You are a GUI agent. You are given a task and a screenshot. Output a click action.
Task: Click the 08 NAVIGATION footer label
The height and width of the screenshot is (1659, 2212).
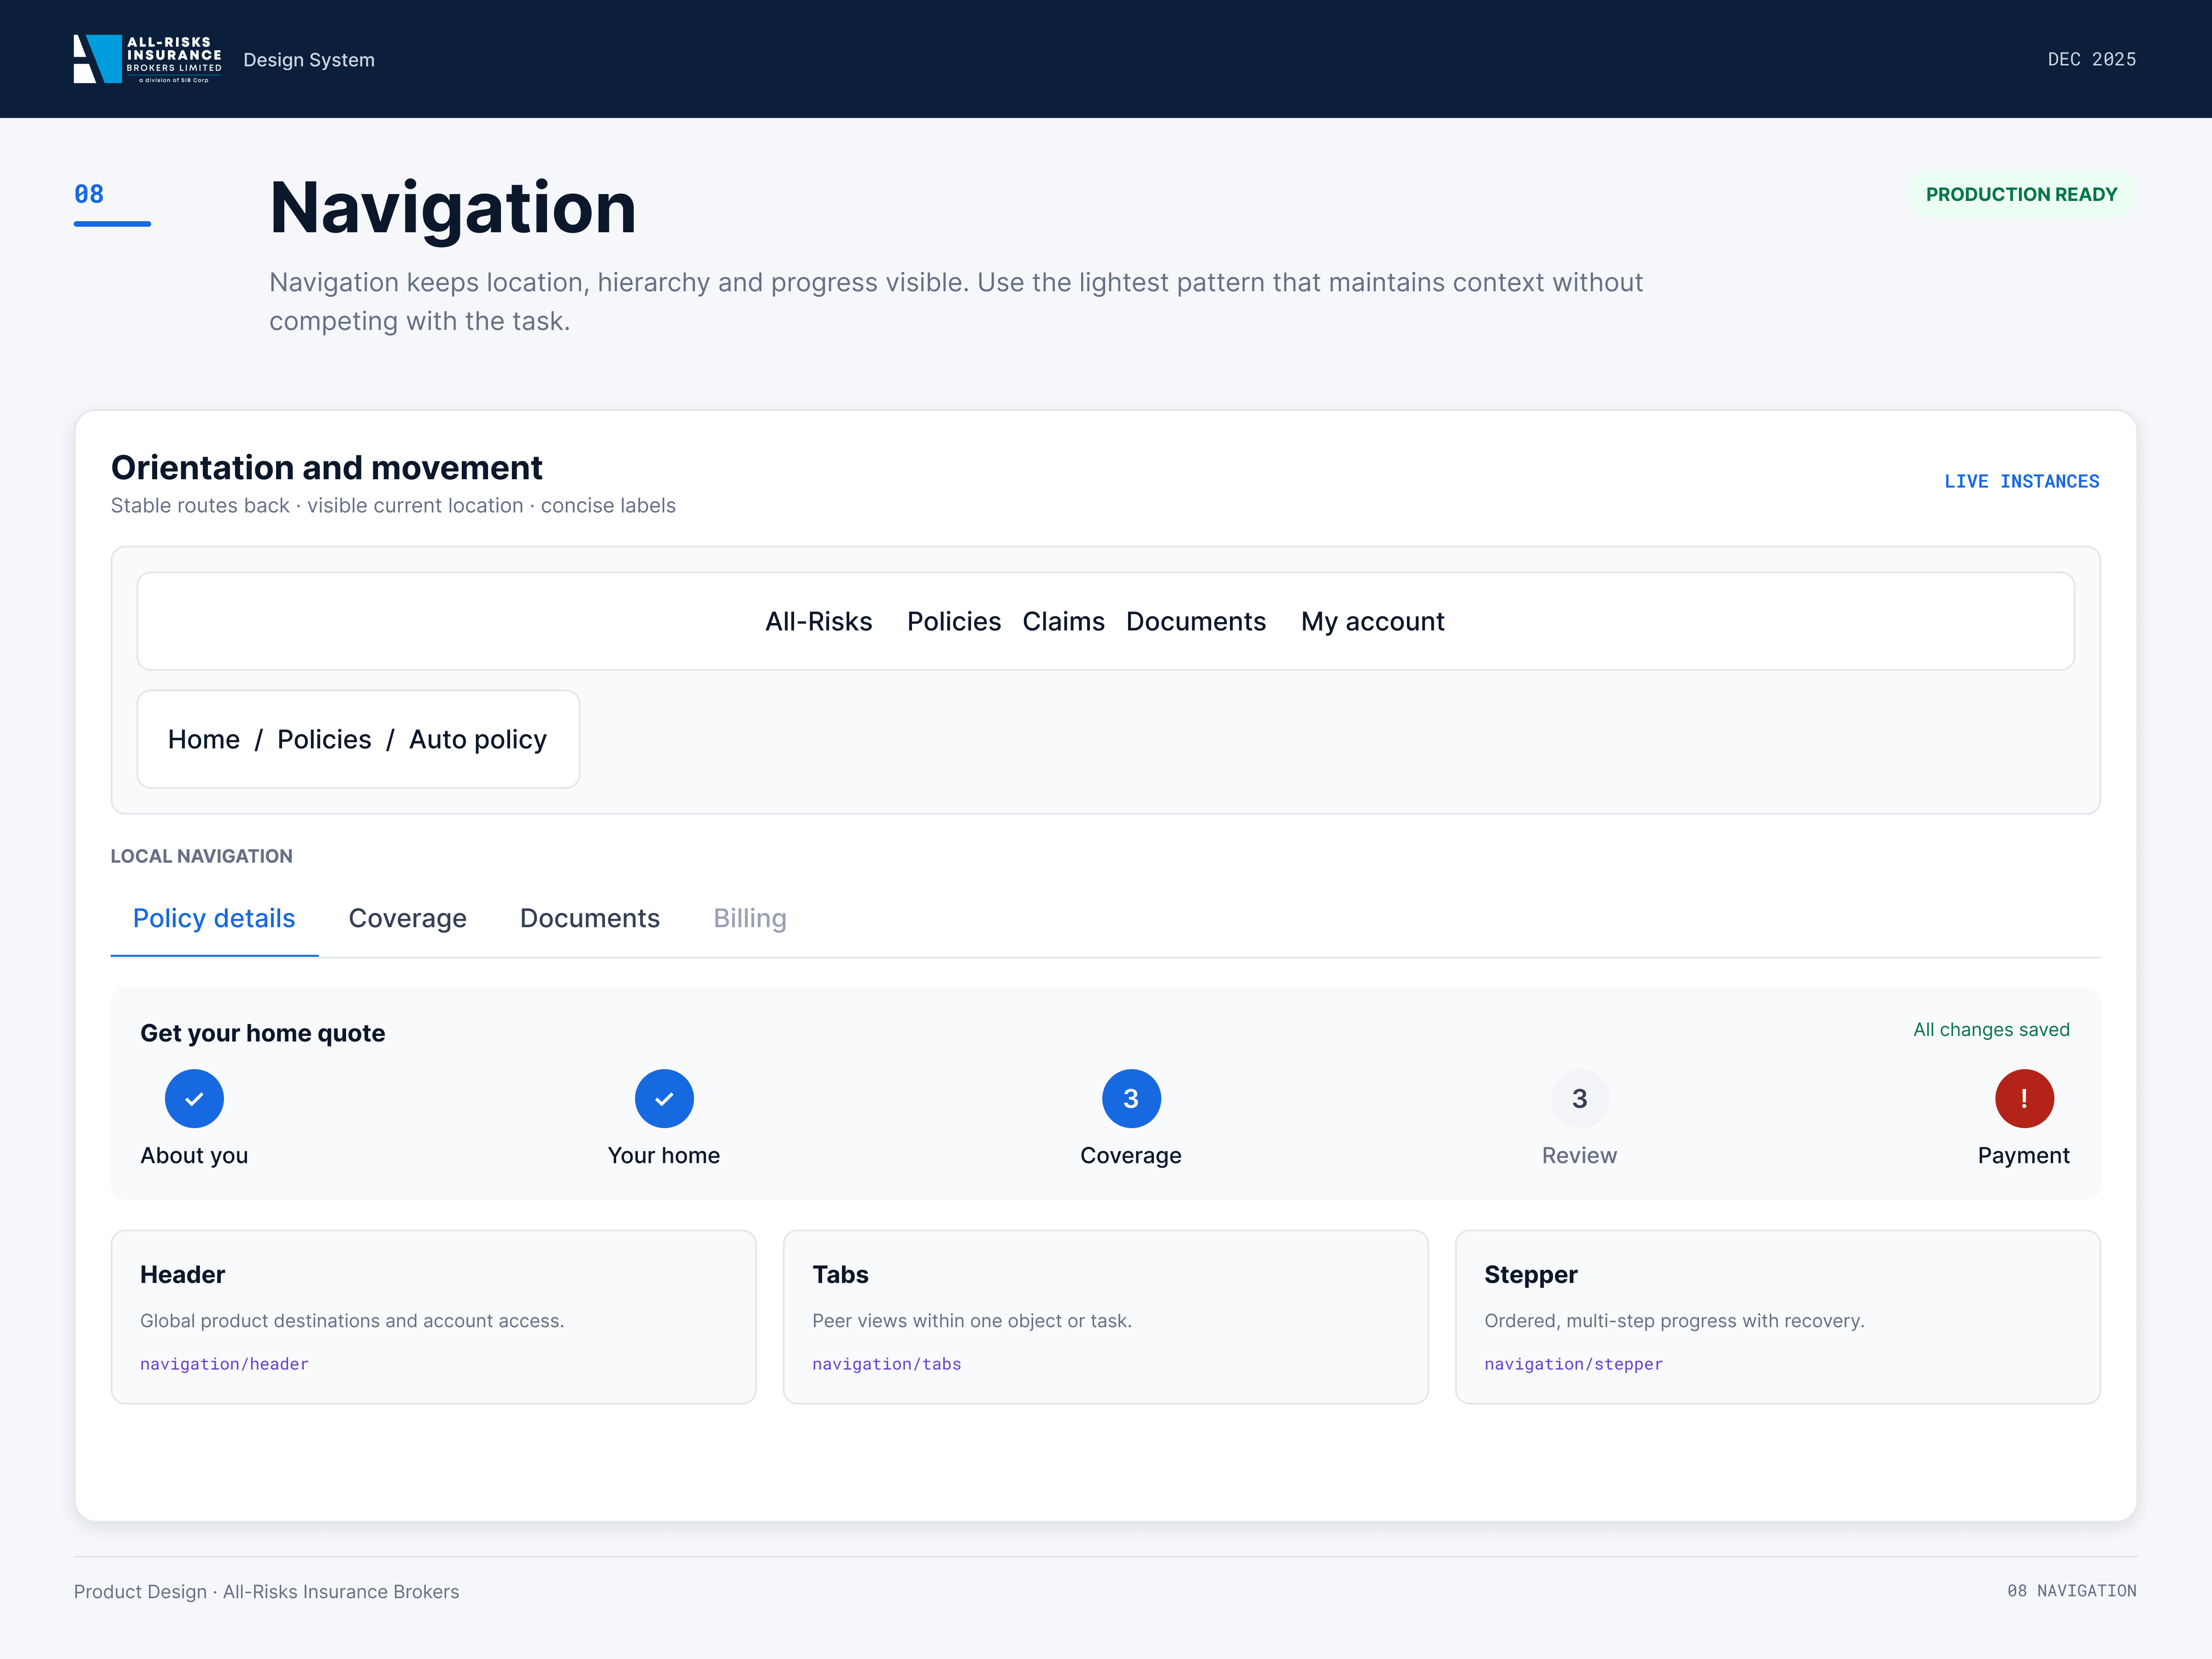click(2072, 1591)
